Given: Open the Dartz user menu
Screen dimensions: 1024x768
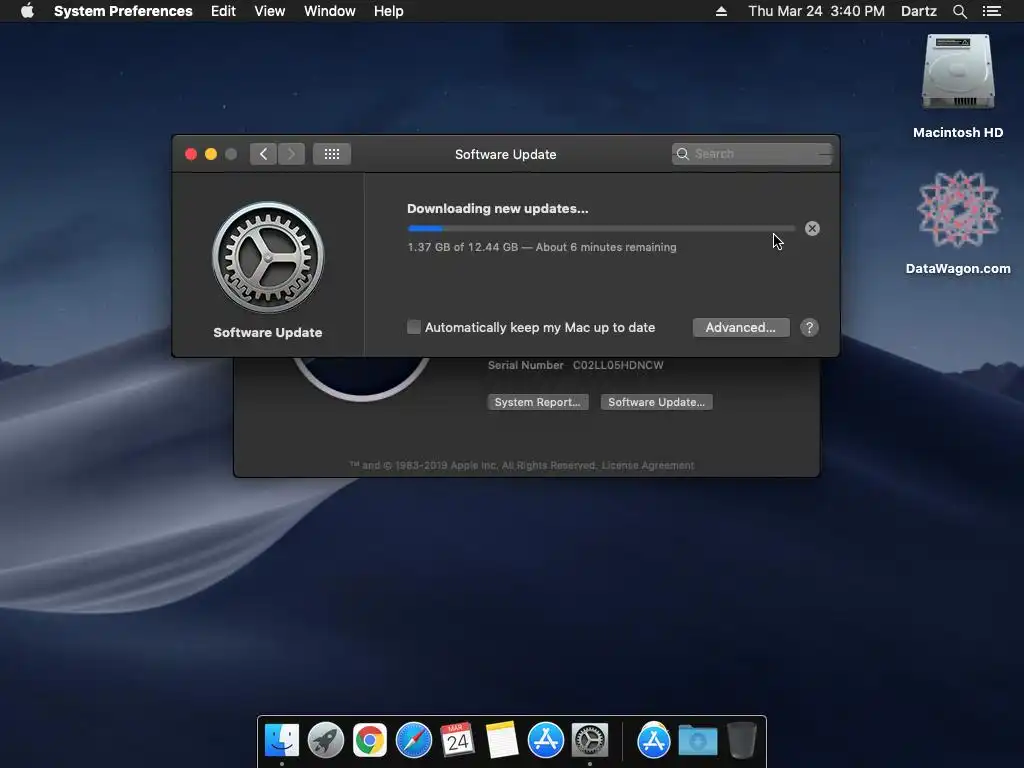Looking at the screenshot, I should pyautogui.click(x=918, y=11).
